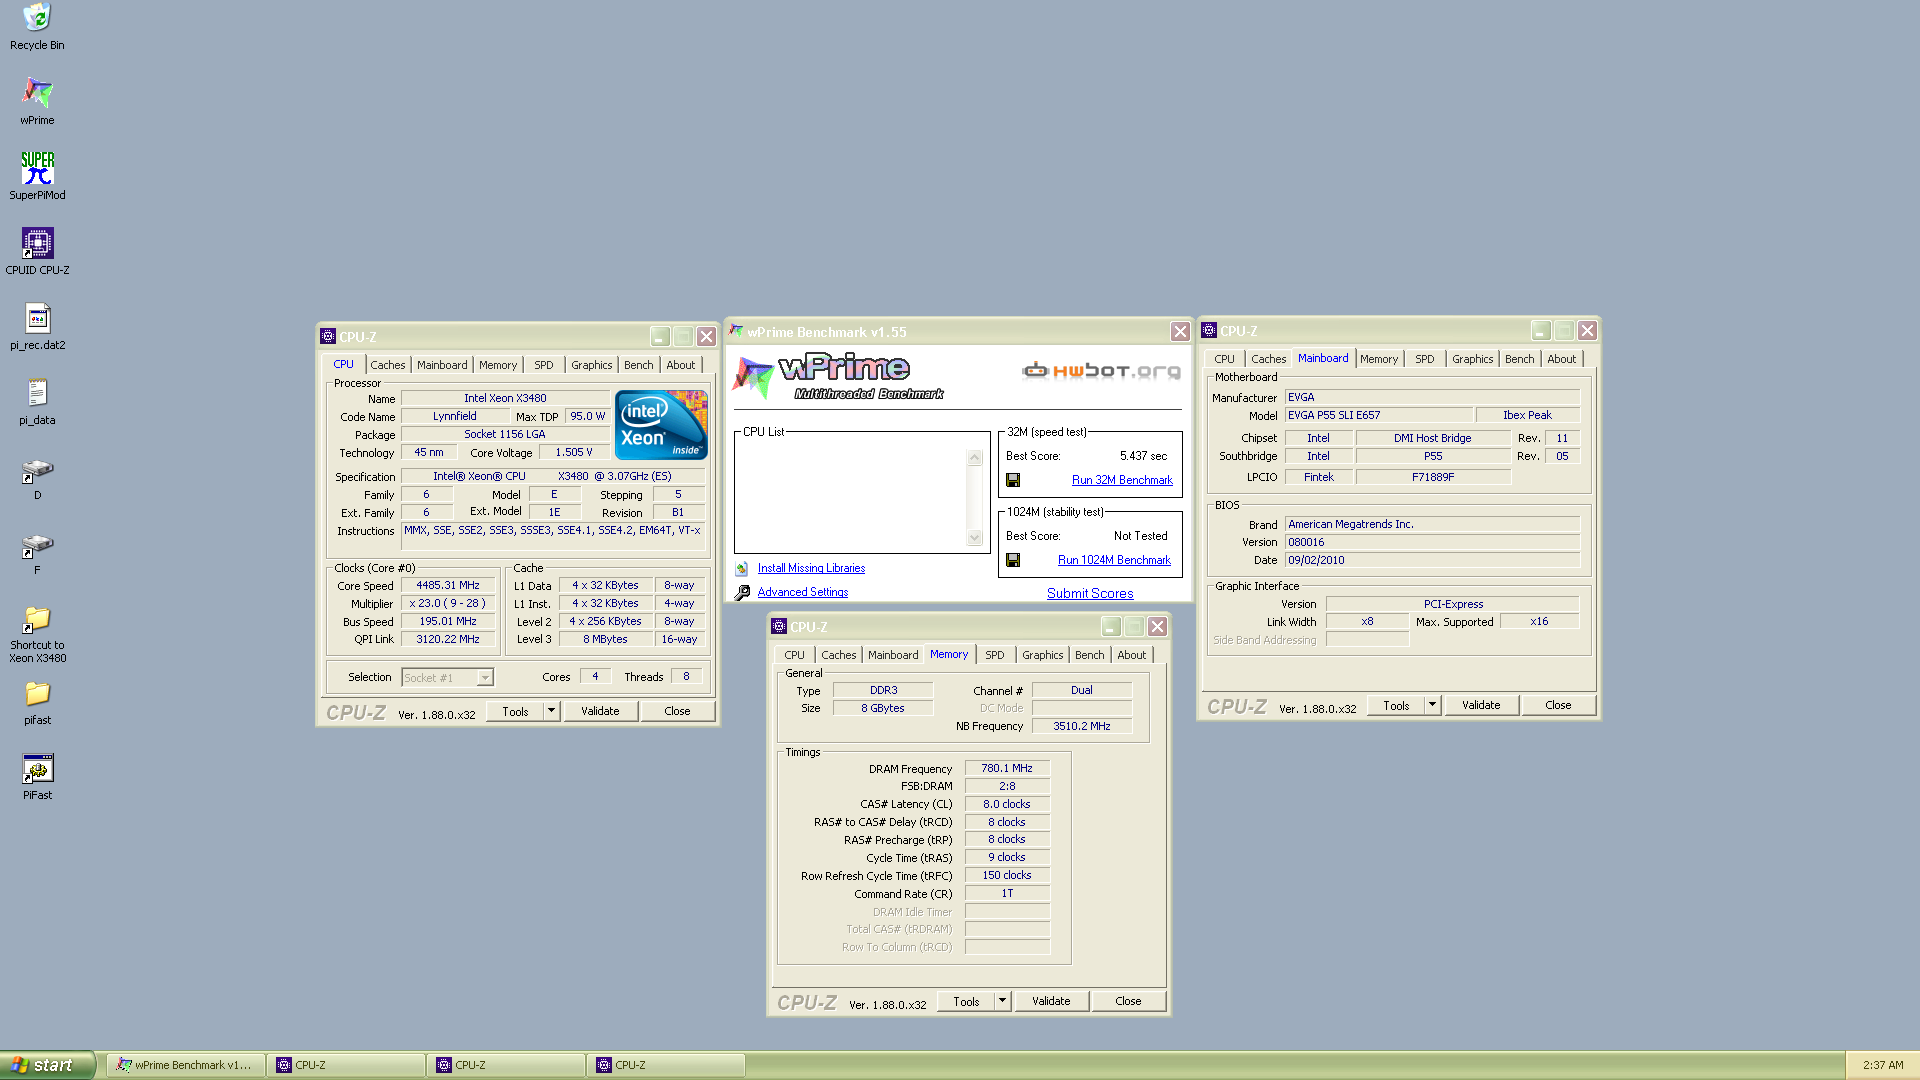This screenshot has height=1080, width=1920.
Task: Open Advanced Settings link
Action: pyautogui.click(x=803, y=592)
